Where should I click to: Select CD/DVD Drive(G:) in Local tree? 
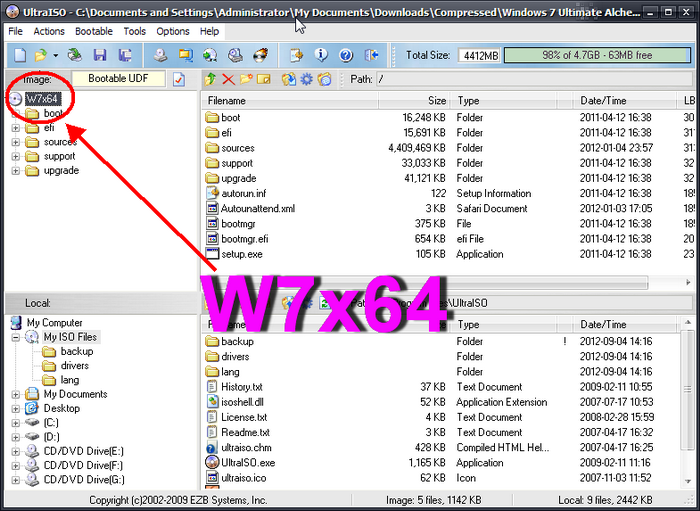pyautogui.click(x=83, y=480)
